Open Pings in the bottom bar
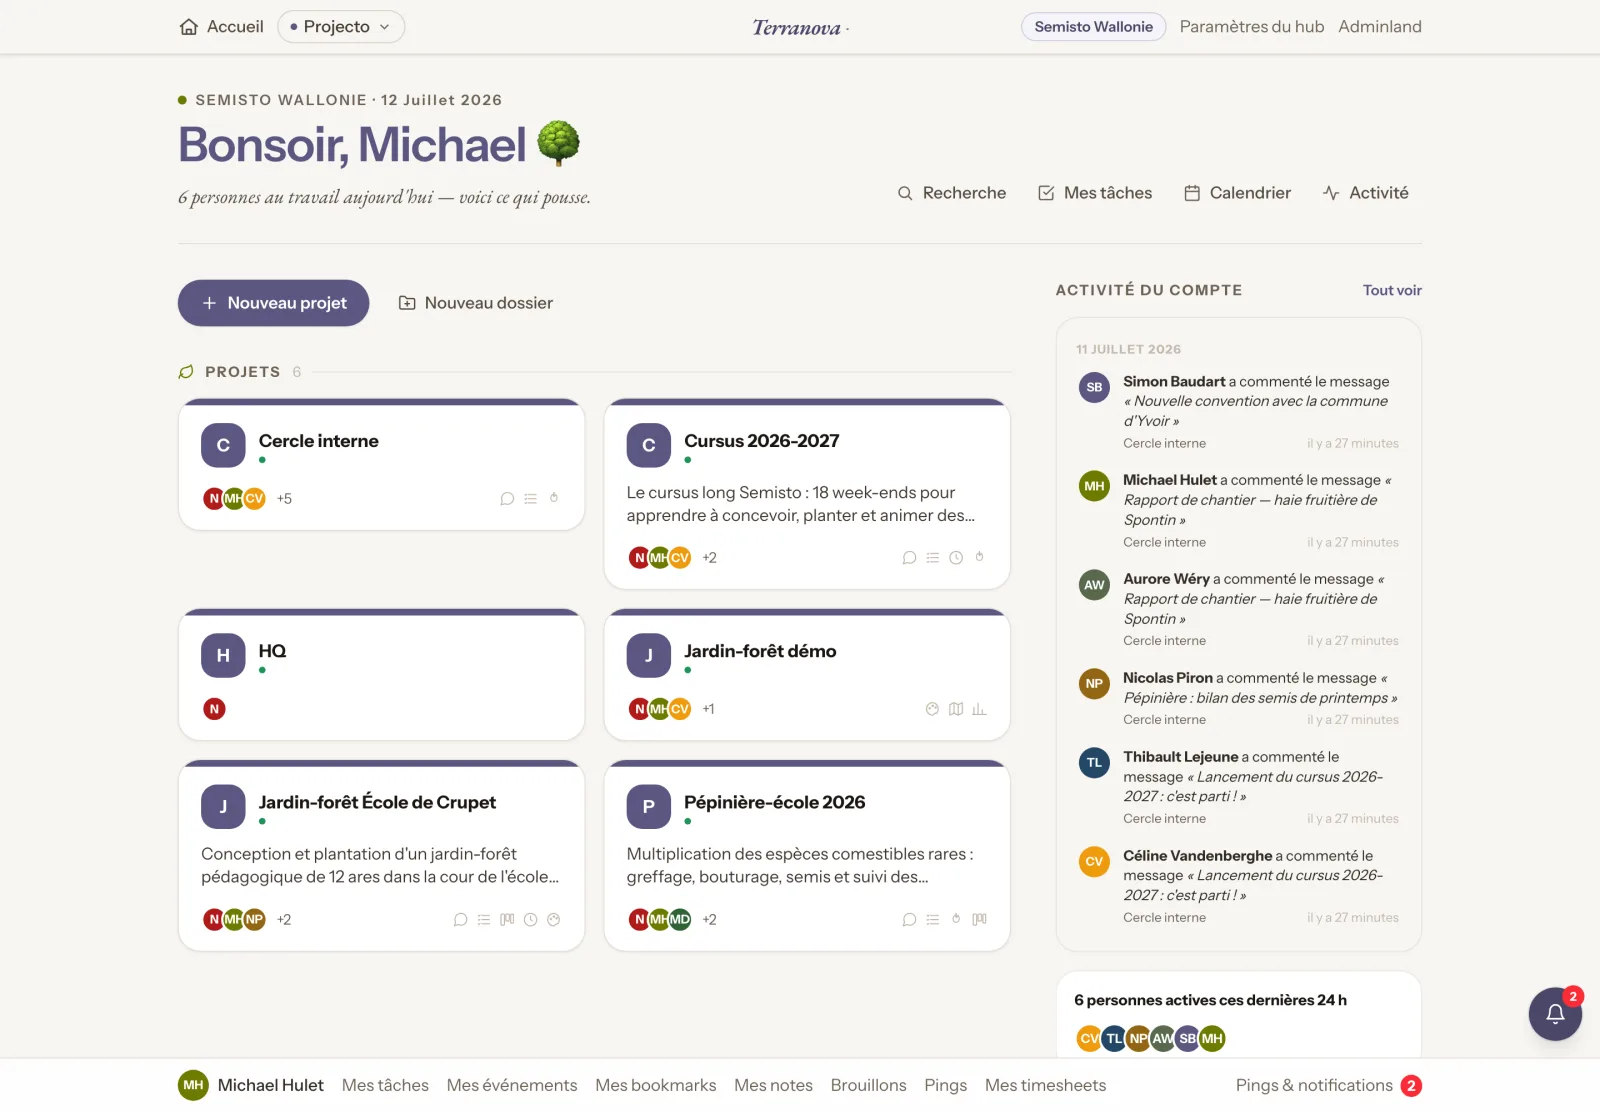The height and width of the screenshot is (1112, 1600). [946, 1086]
